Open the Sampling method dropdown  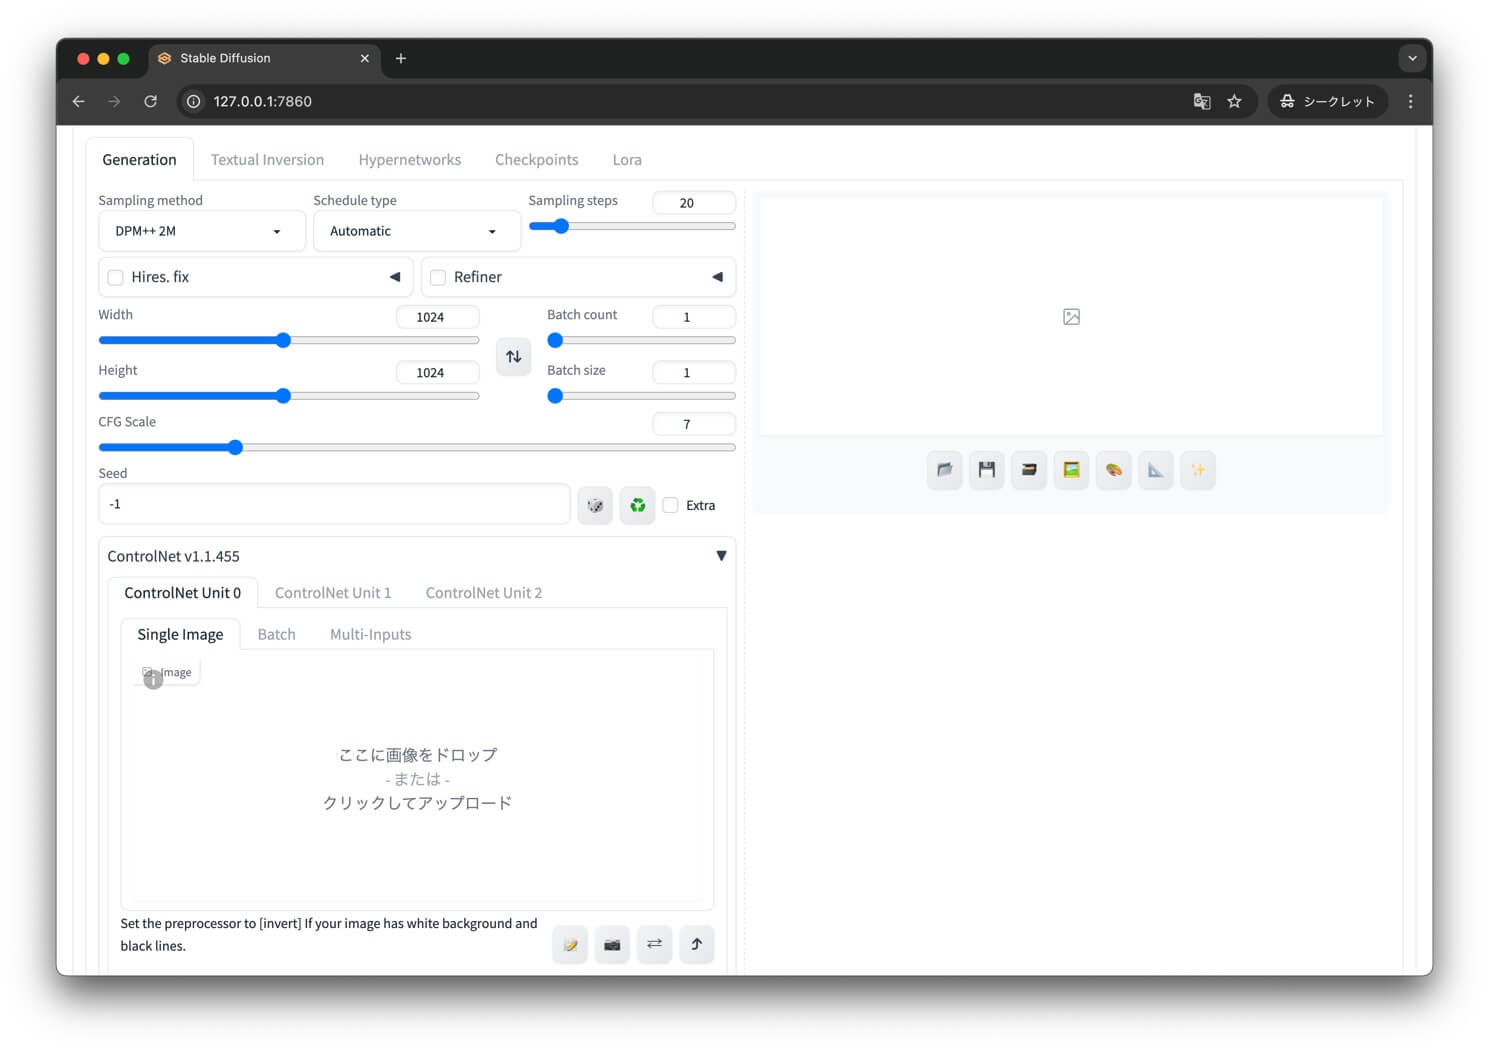click(x=201, y=231)
